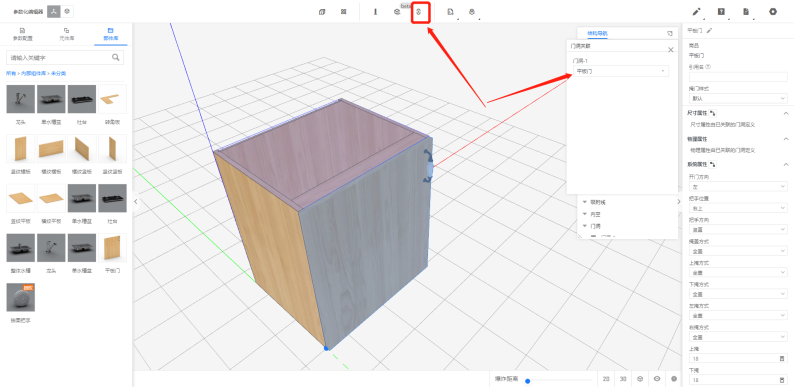This screenshot has width=794, height=387.
Task: Open the 元件库 tab
Action: (x=66, y=34)
